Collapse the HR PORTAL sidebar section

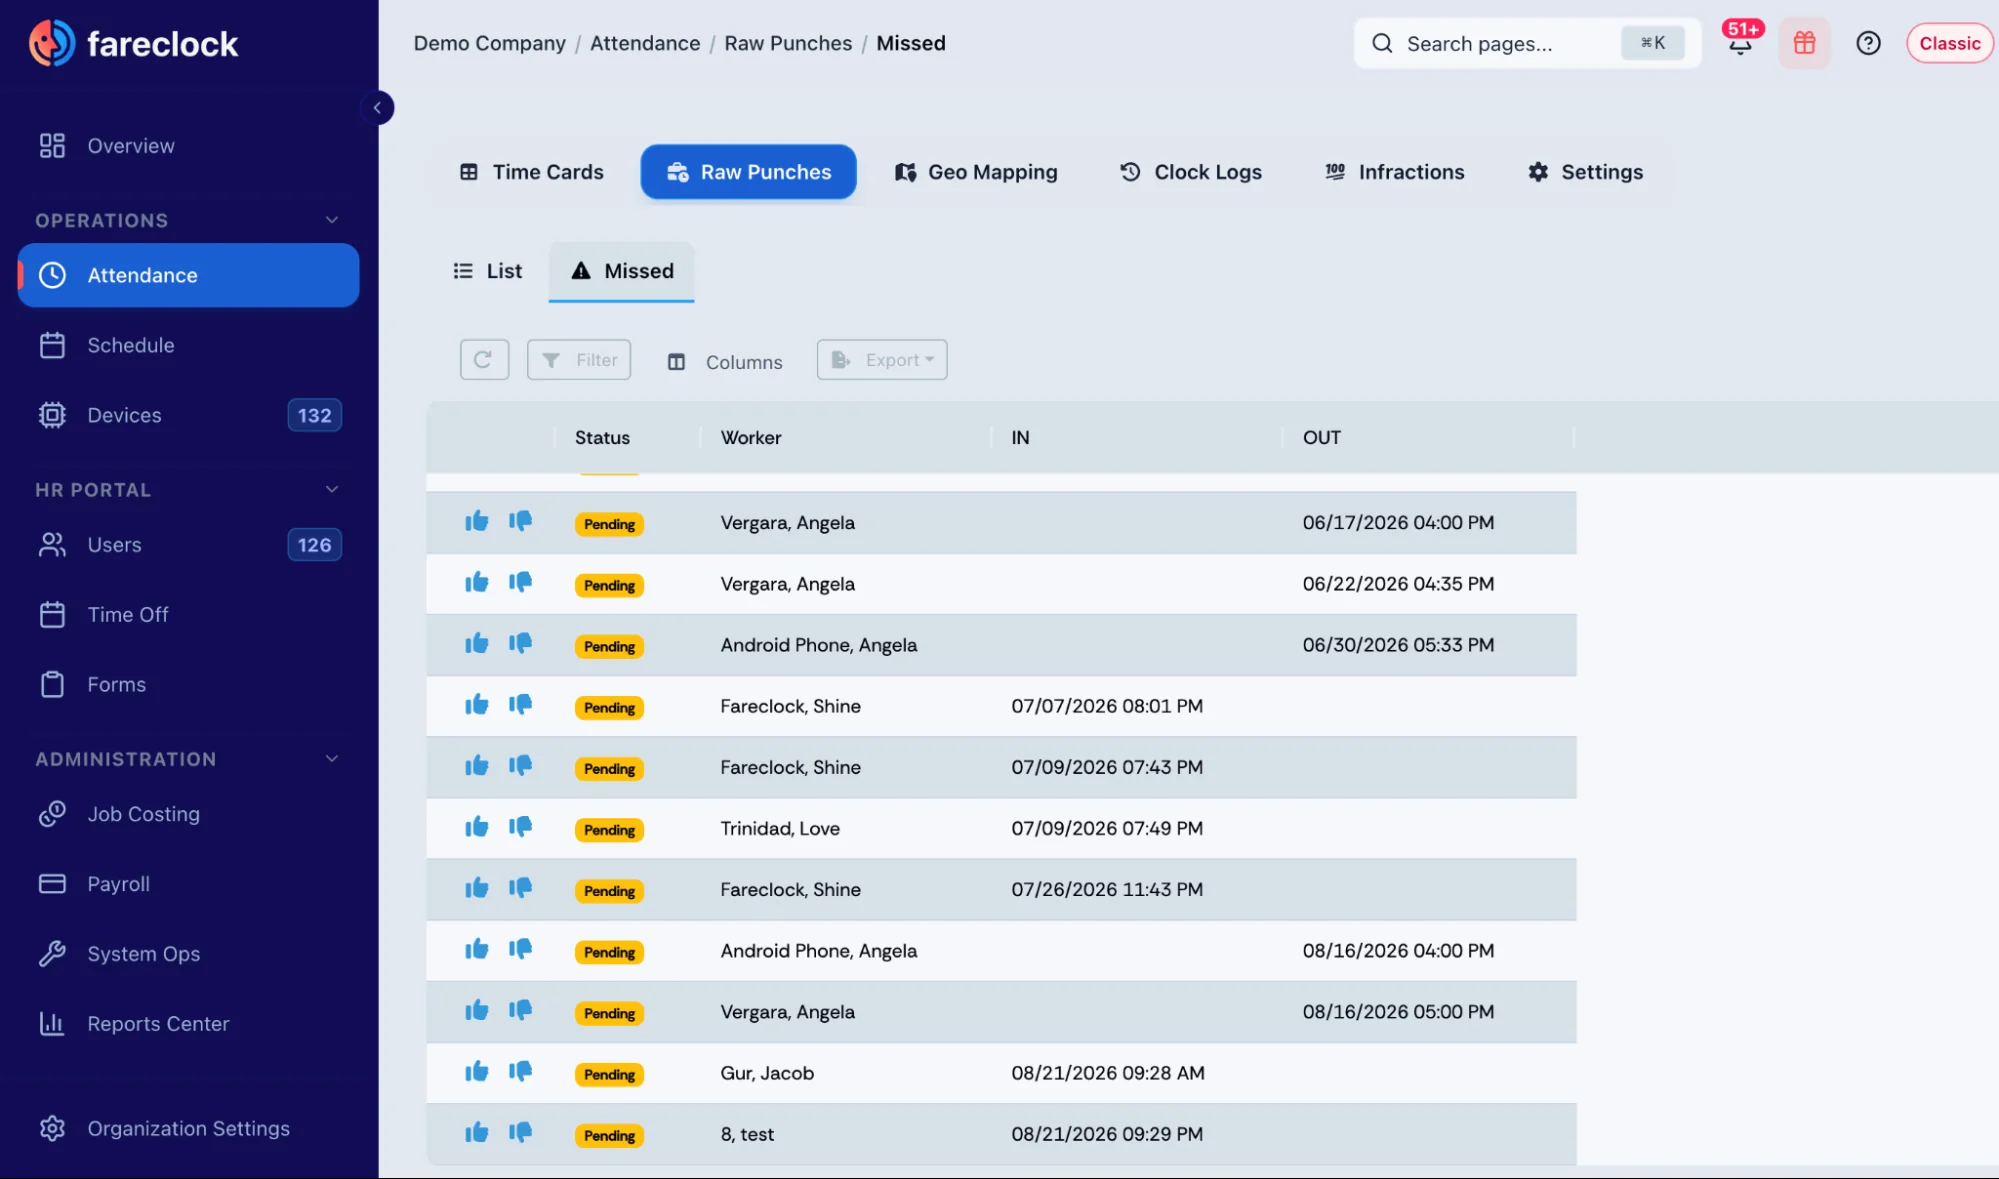coord(331,489)
